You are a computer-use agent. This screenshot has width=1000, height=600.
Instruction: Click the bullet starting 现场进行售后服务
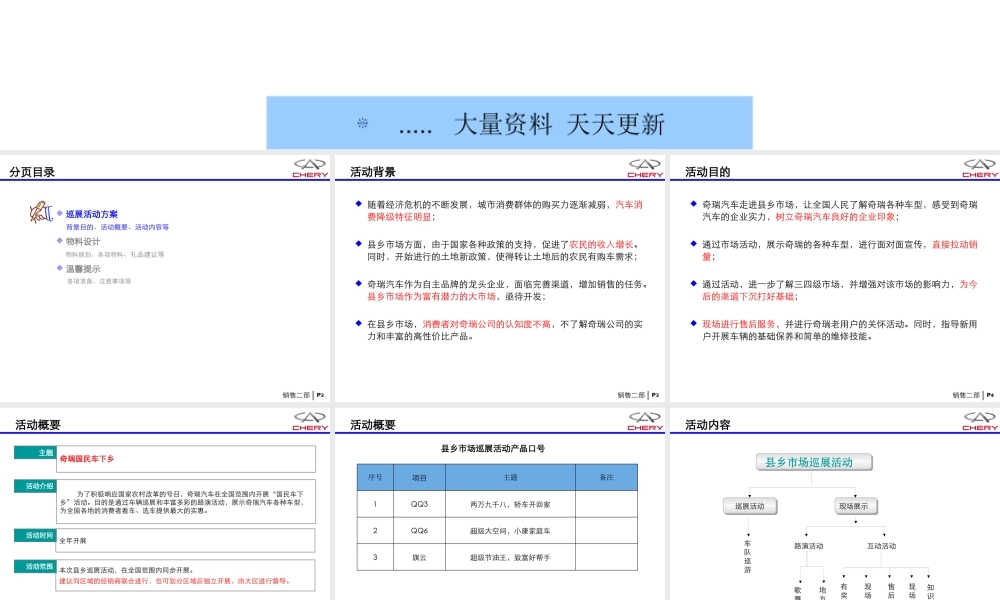click(840, 330)
